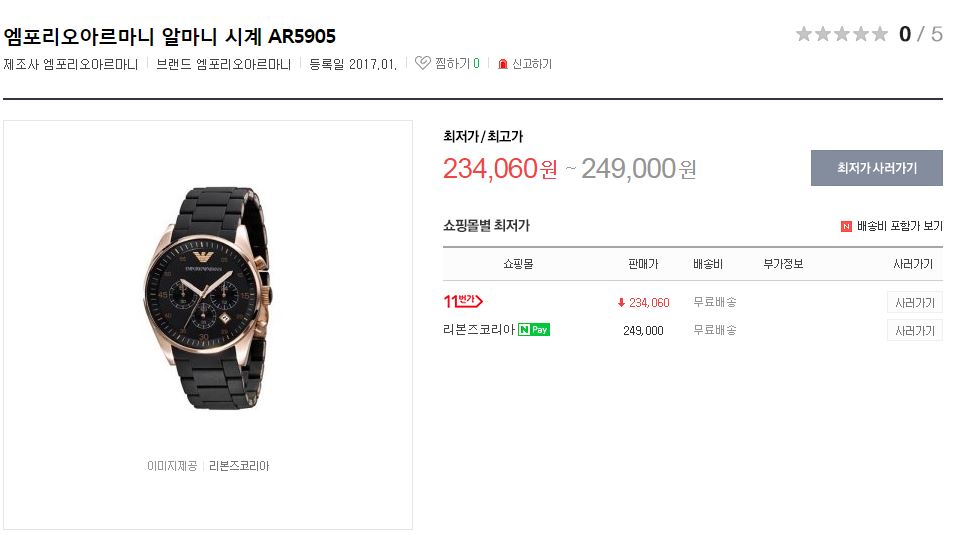
Task: Click the 11번가 shop logo
Action: pyautogui.click(x=463, y=301)
